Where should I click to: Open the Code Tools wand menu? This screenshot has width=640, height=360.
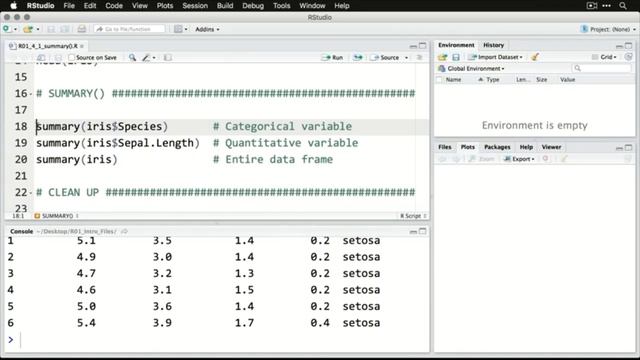(x=148, y=58)
